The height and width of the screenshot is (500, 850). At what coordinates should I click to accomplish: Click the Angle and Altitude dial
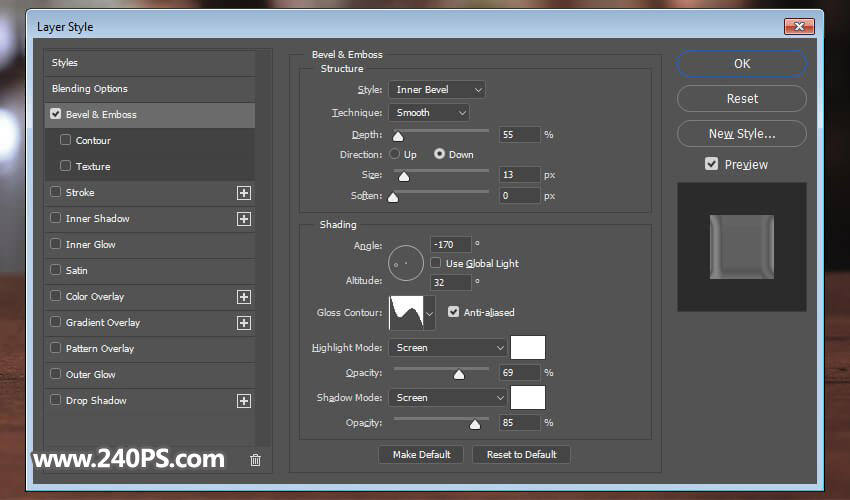(406, 263)
